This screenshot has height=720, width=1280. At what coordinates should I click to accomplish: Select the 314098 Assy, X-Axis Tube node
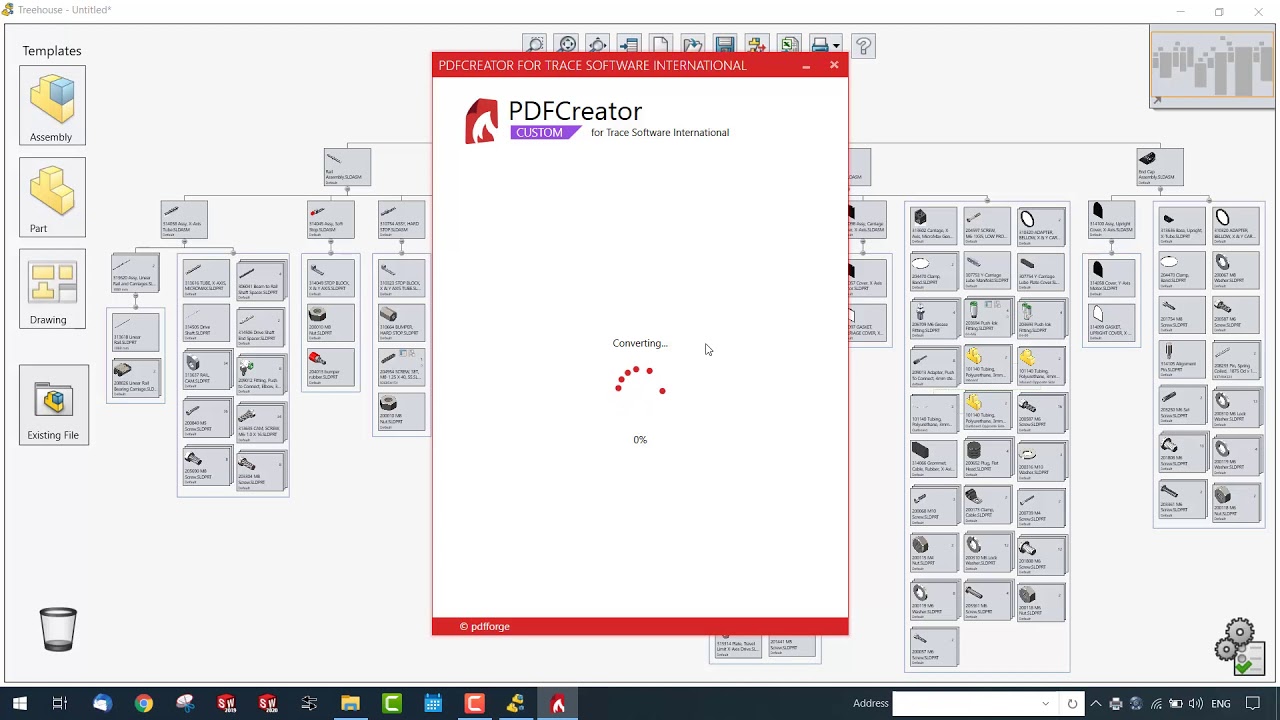click(184, 219)
